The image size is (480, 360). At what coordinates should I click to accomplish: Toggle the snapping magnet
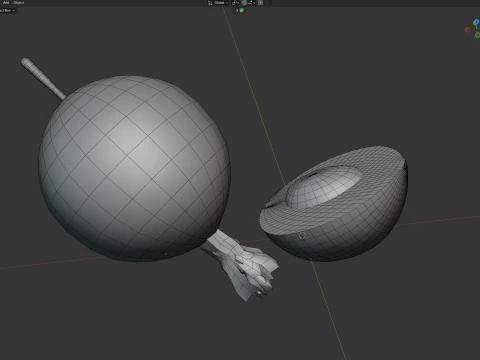(x=244, y=3)
